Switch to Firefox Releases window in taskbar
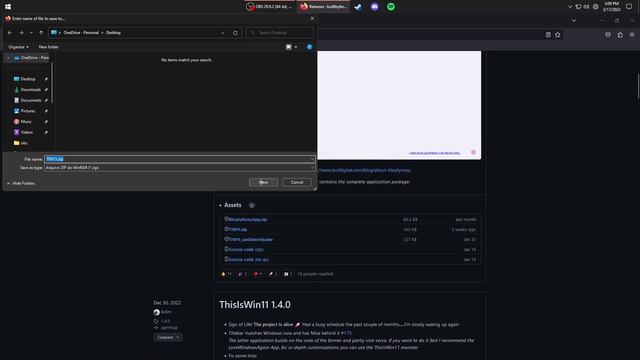This screenshot has width=640, height=360. pyautogui.click(x=323, y=7)
